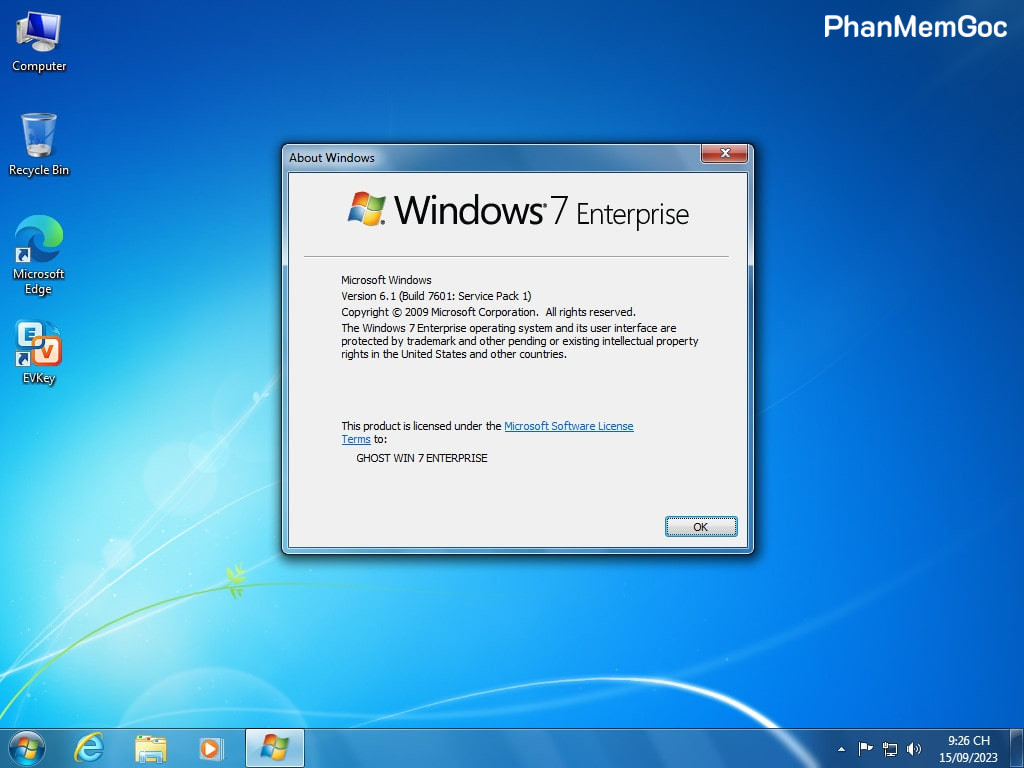Image resolution: width=1024 pixels, height=768 pixels.
Task: Select the Microsoft Edge desktop shortcut
Action: pyautogui.click(x=38, y=254)
